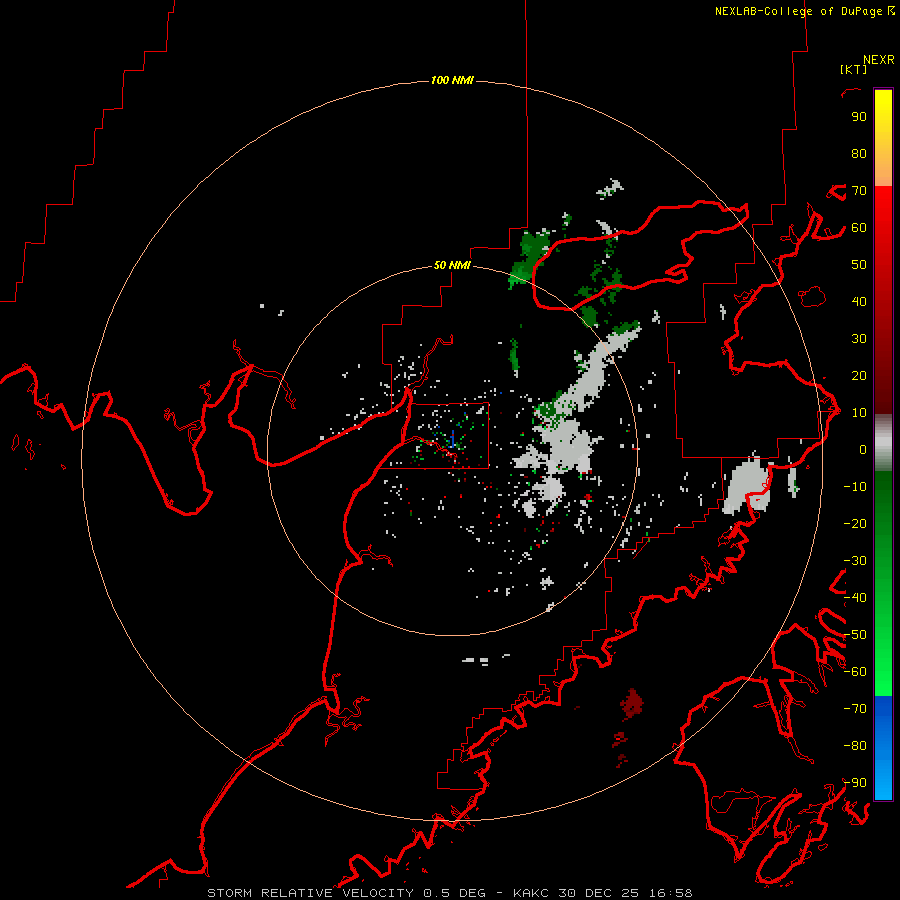Click the positive 90 value on velocity scale
The height and width of the screenshot is (900, 900).
point(859,117)
